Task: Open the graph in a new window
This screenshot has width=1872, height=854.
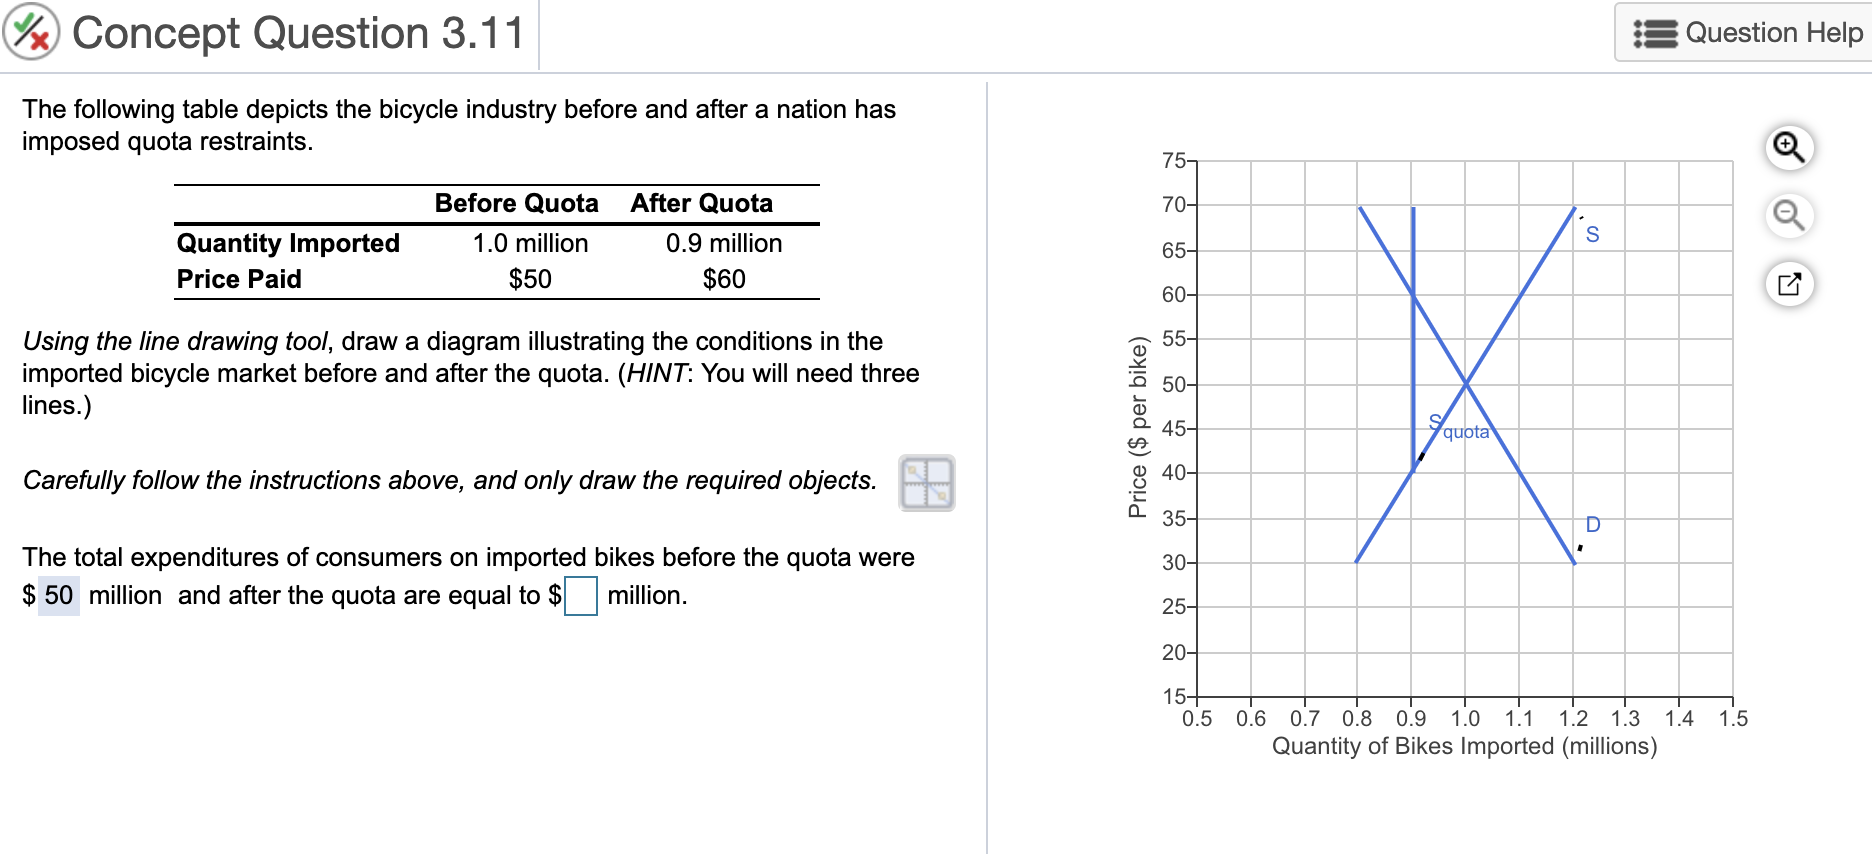Action: (1789, 284)
